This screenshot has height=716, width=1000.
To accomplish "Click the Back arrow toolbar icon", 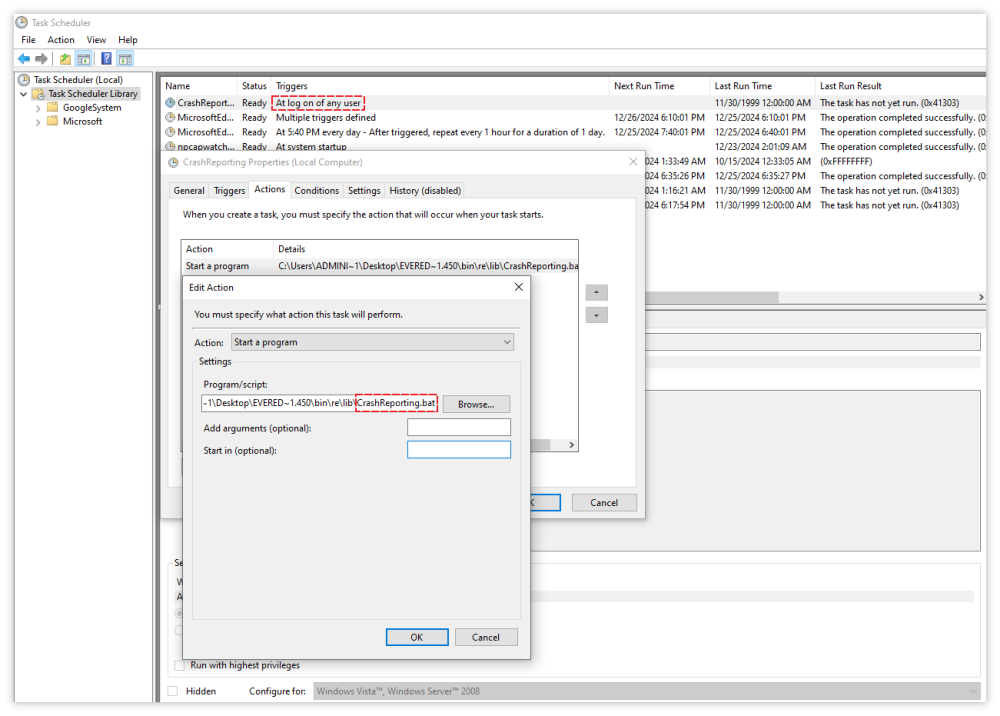I will click(x=24, y=59).
